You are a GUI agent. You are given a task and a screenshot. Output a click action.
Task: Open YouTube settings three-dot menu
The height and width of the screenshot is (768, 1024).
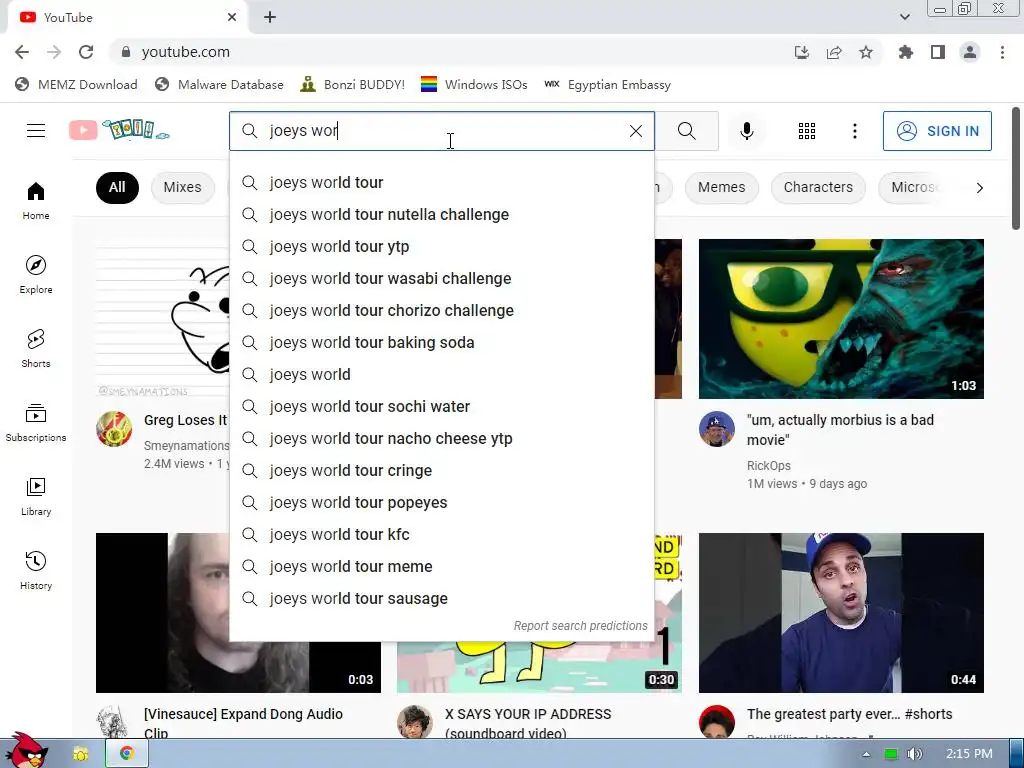[x=854, y=131]
